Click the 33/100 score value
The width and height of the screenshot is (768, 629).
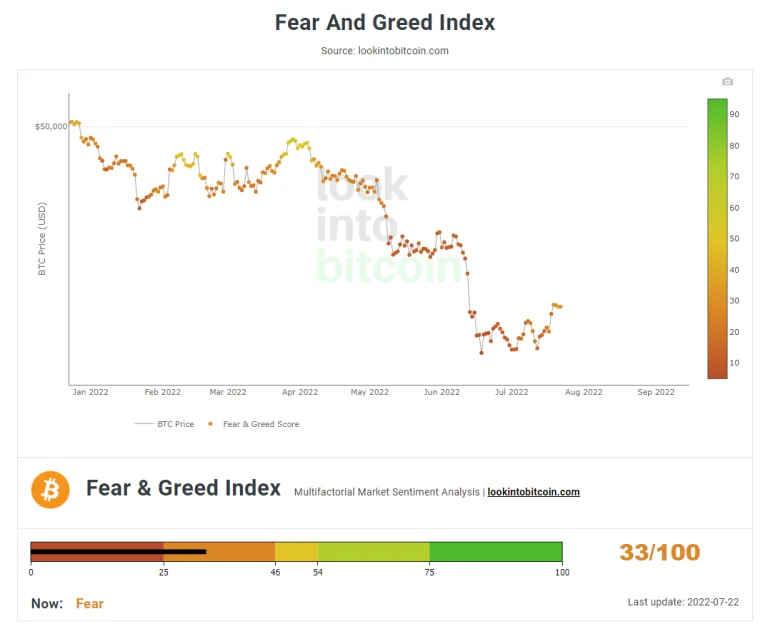click(660, 552)
